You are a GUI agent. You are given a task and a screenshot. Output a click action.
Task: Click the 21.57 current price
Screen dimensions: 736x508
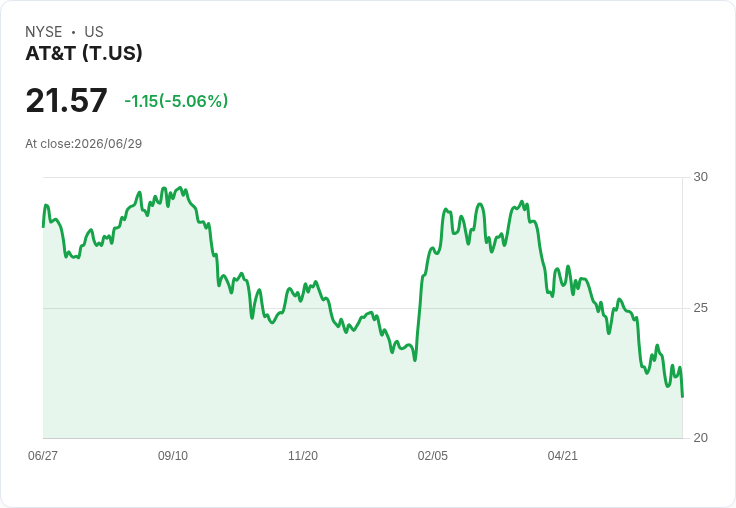[66, 100]
